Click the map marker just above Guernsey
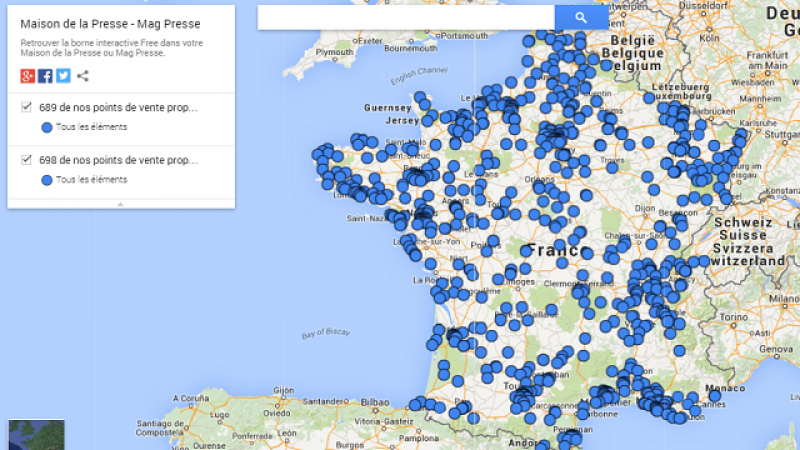The height and width of the screenshot is (450, 800). pos(421,98)
